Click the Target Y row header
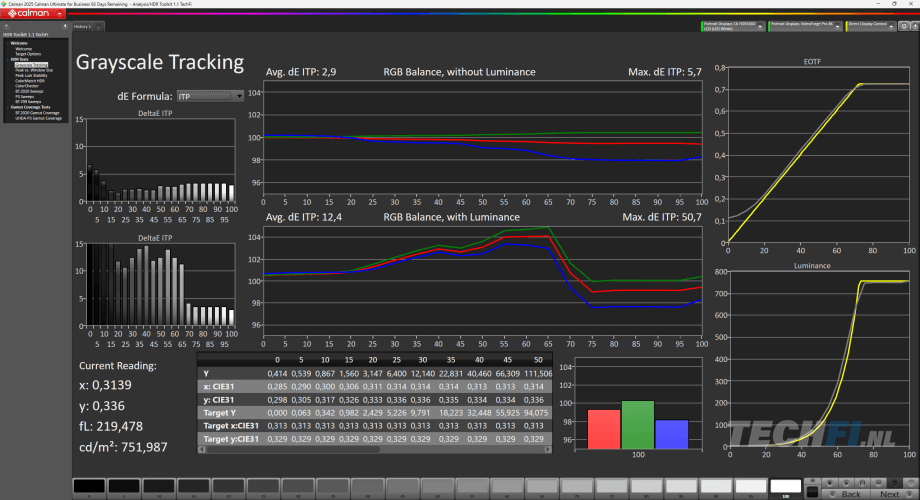The width and height of the screenshot is (920, 500). point(219,413)
